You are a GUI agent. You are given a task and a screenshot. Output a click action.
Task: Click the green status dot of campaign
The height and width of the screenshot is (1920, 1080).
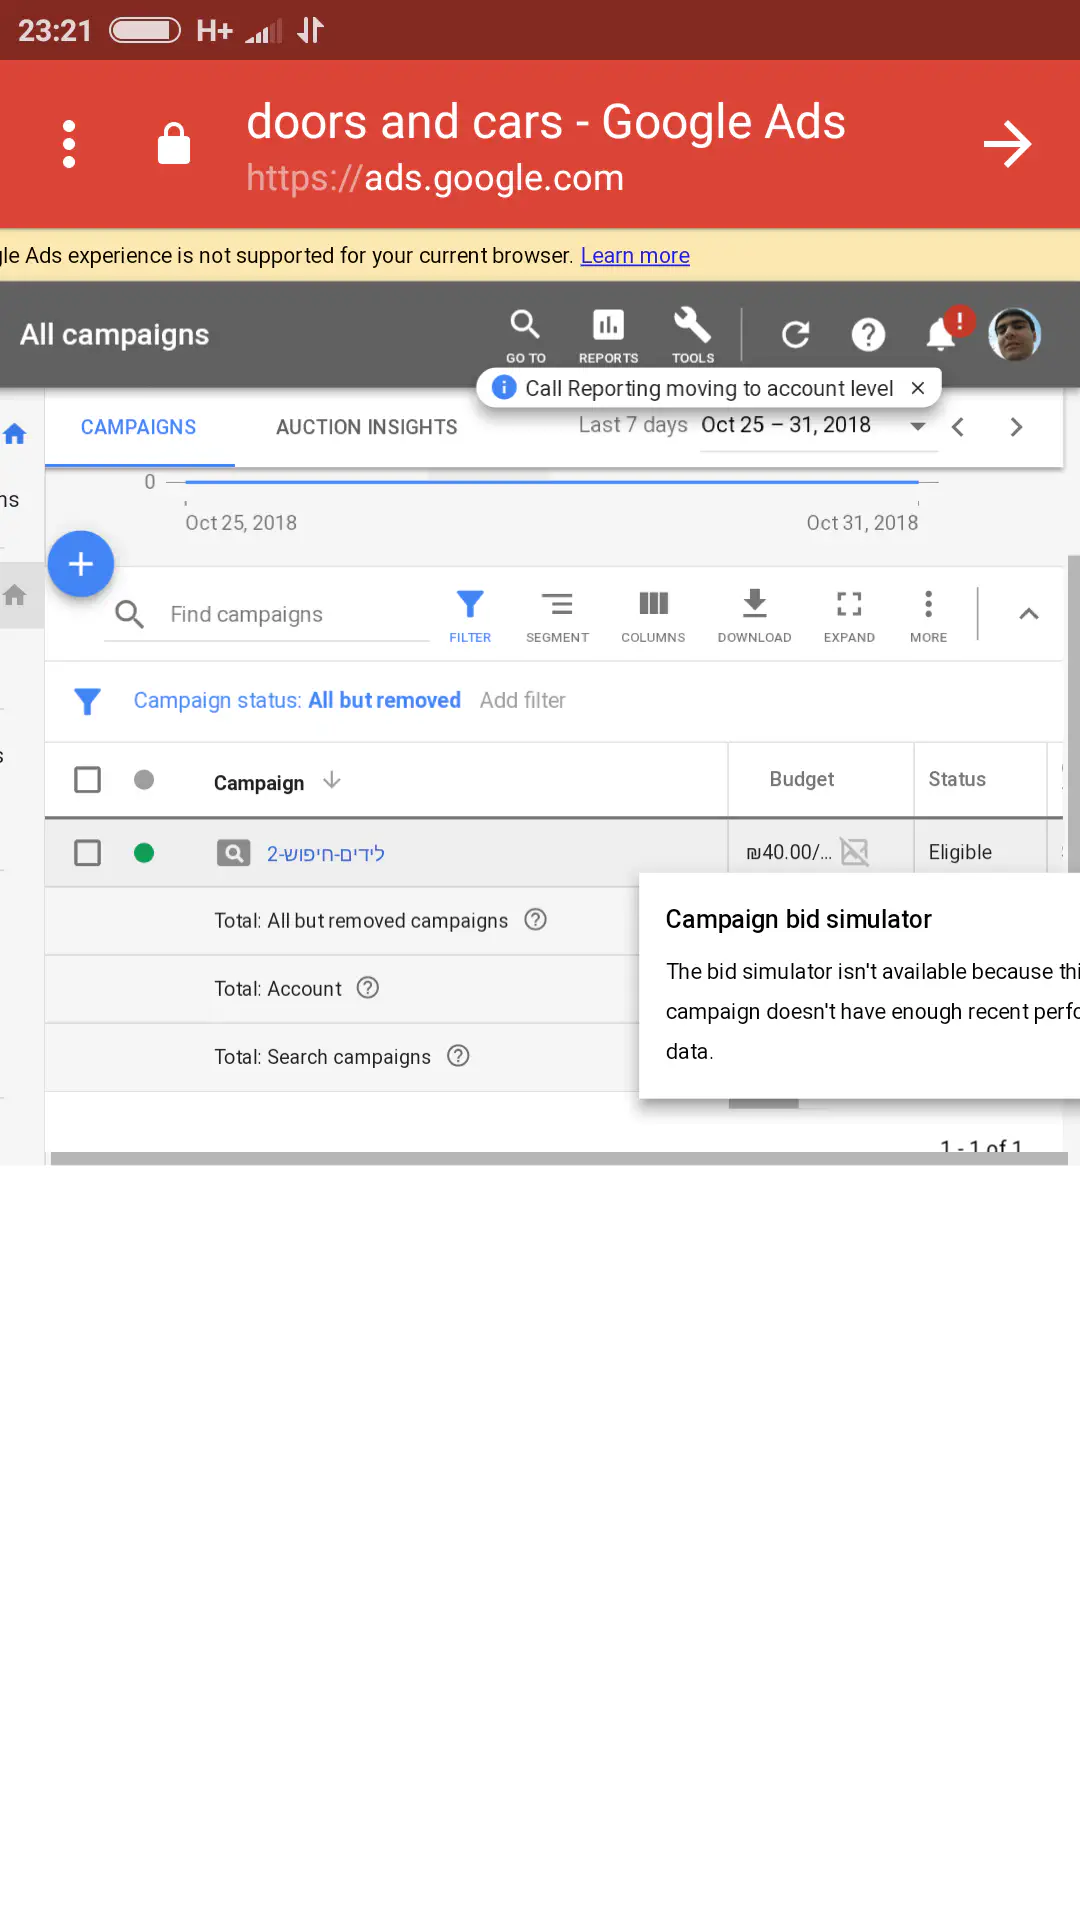[x=144, y=853]
